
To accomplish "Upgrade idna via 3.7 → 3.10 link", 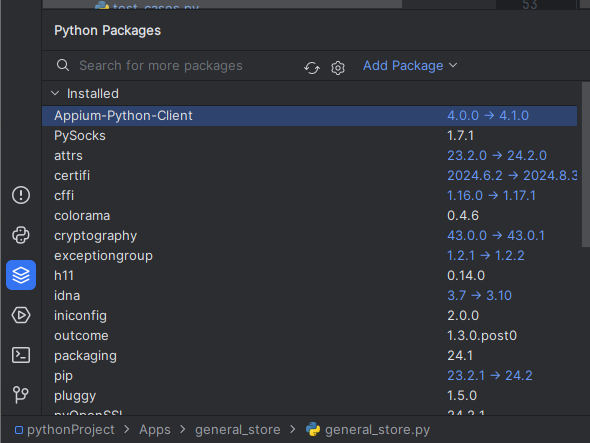I will pos(479,295).
